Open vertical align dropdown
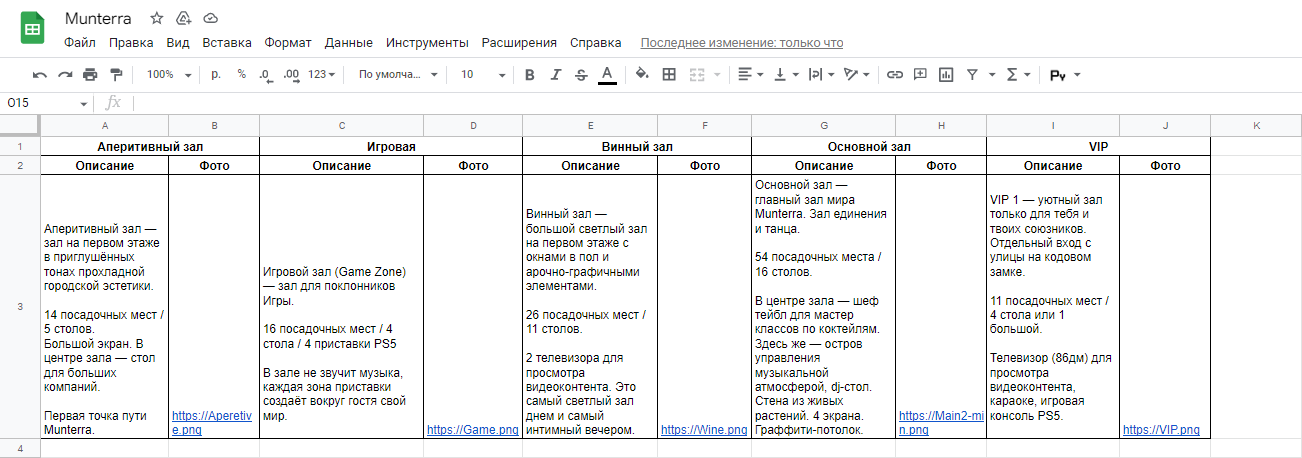Image resolution: width=1302 pixels, height=458 pixels. click(x=786, y=74)
